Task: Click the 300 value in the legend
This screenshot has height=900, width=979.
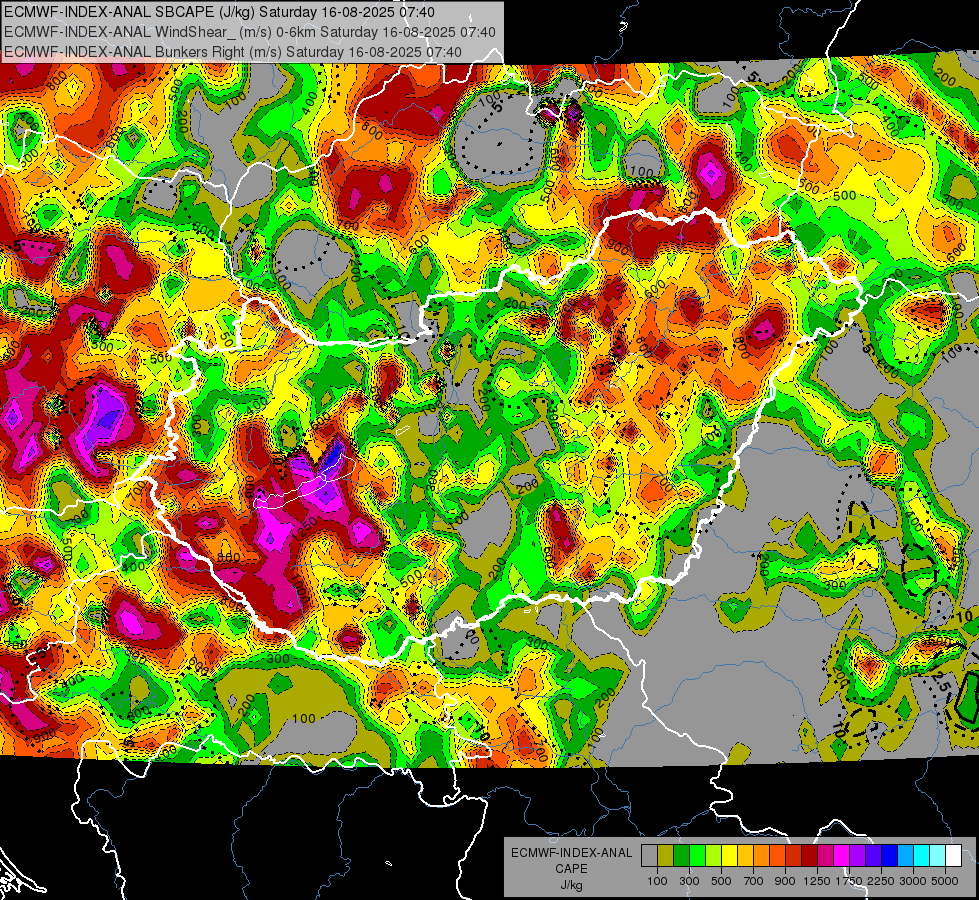Action: pyautogui.click(x=689, y=881)
